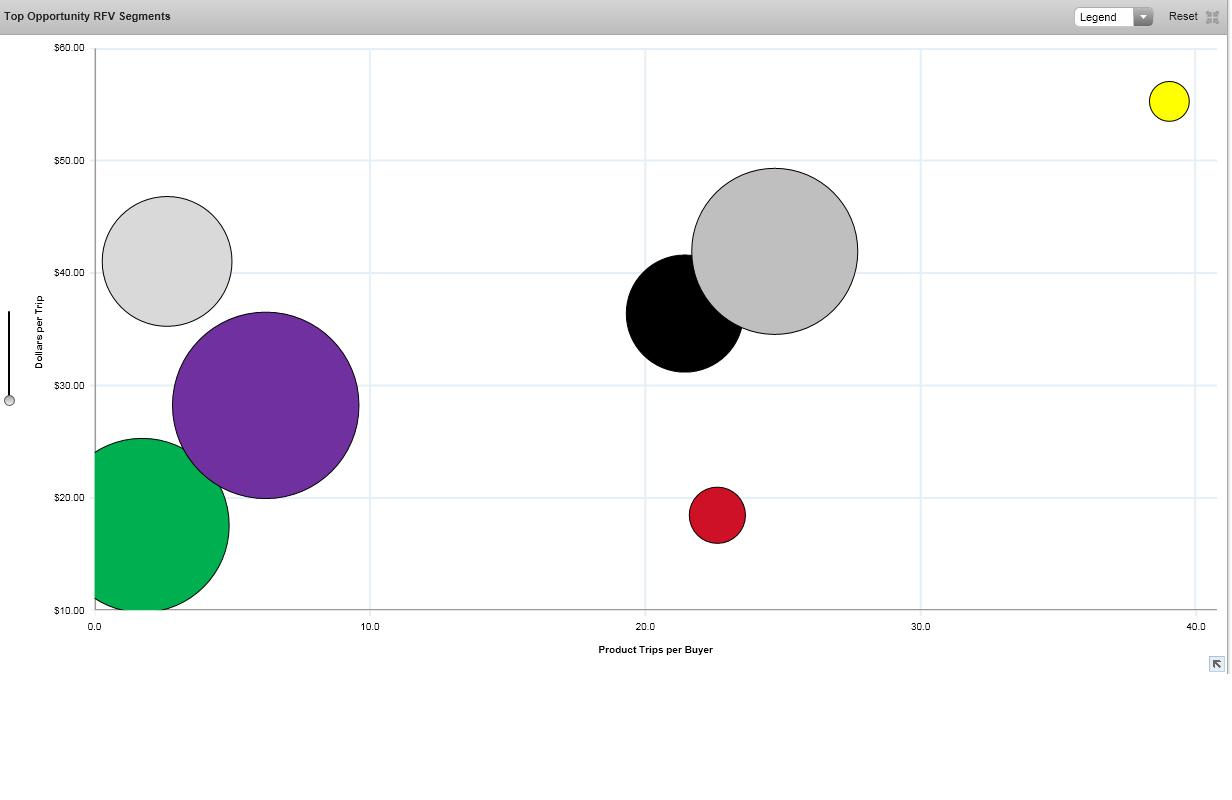Click the 20.0 x-axis tick label
Viewport: 1232px width, 800px height.
(x=645, y=627)
